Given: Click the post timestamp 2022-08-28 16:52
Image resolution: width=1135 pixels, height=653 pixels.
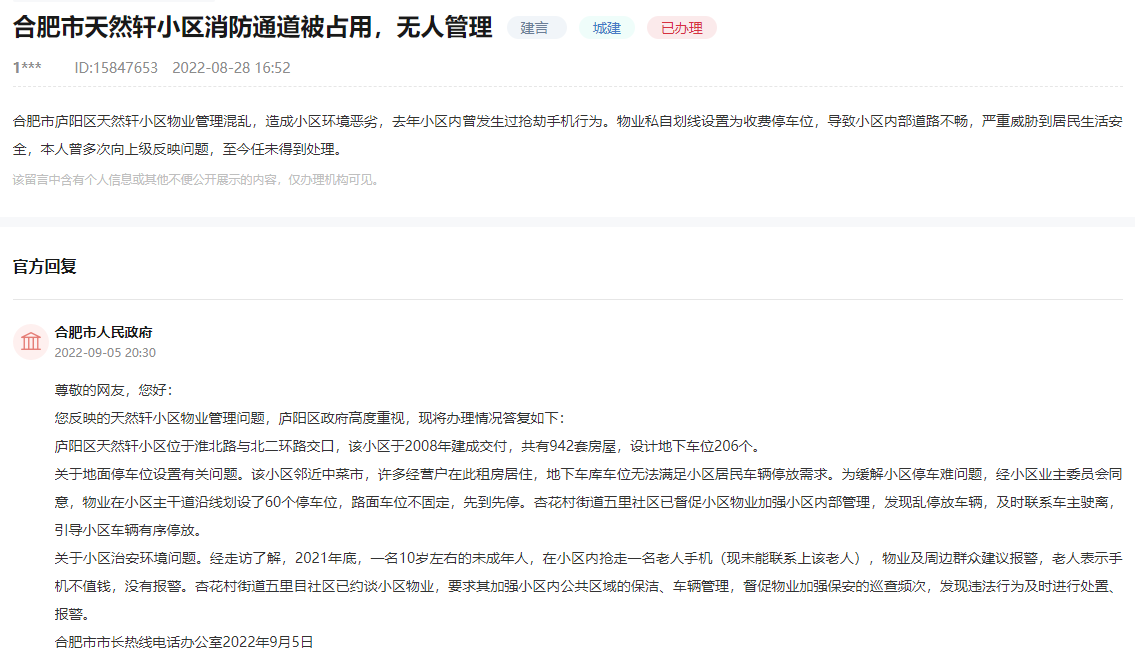Looking at the screenshot, I should [231, 67].
